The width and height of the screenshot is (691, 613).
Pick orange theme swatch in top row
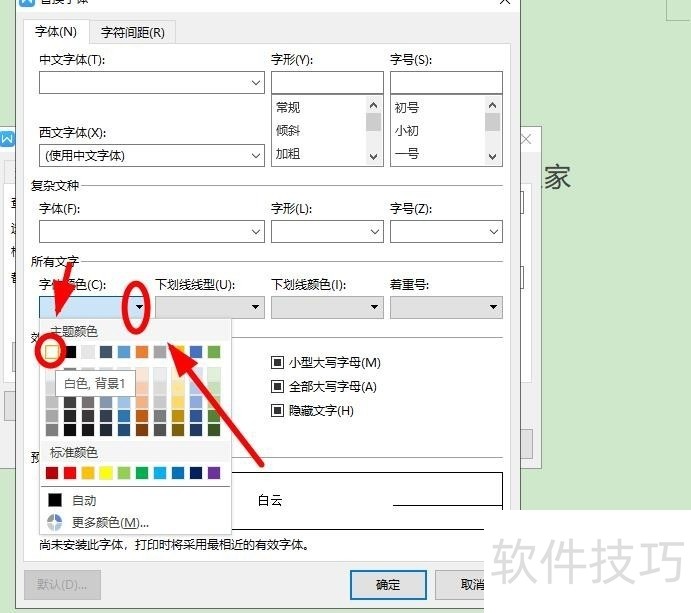142,352
